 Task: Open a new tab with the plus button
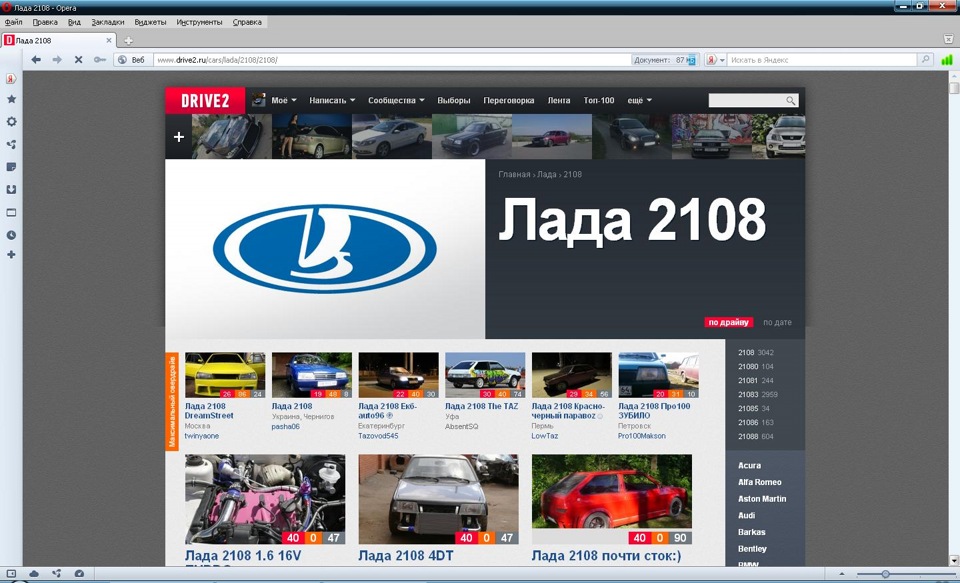click(128, 40)
